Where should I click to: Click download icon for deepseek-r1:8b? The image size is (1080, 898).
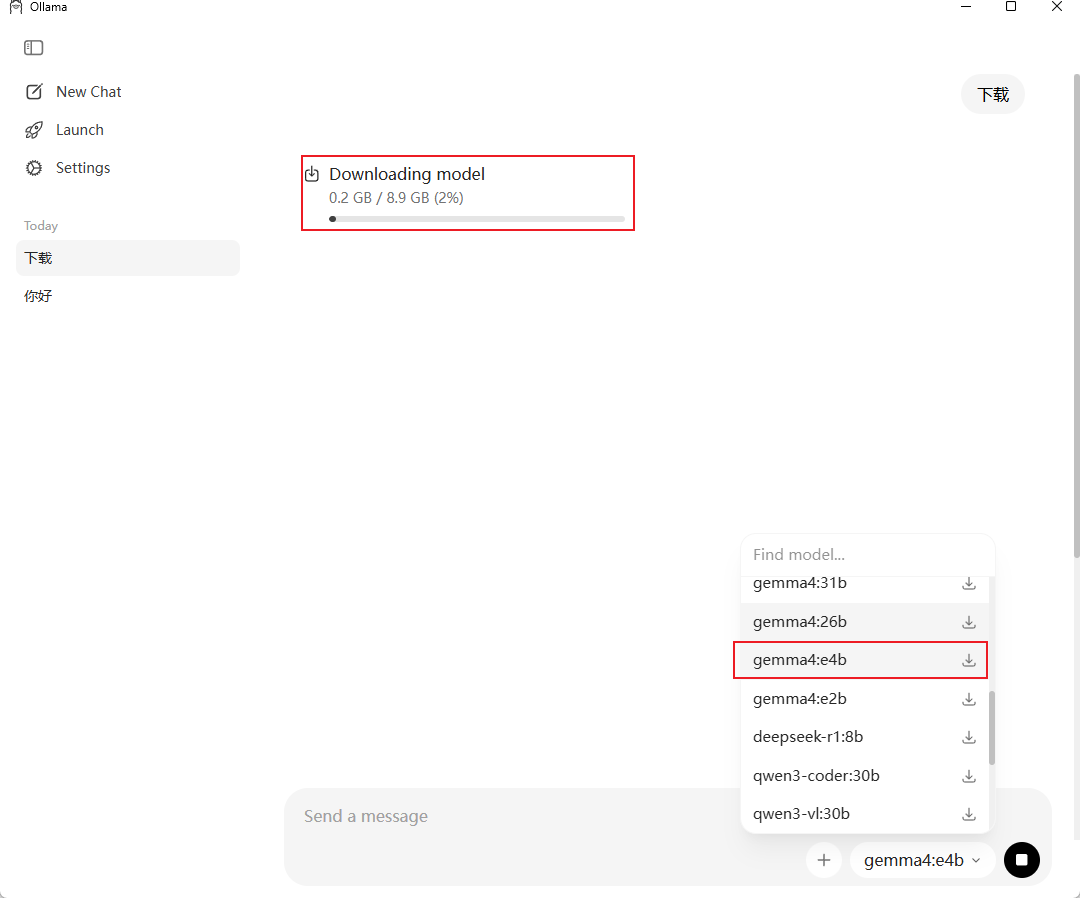point(968,737)
